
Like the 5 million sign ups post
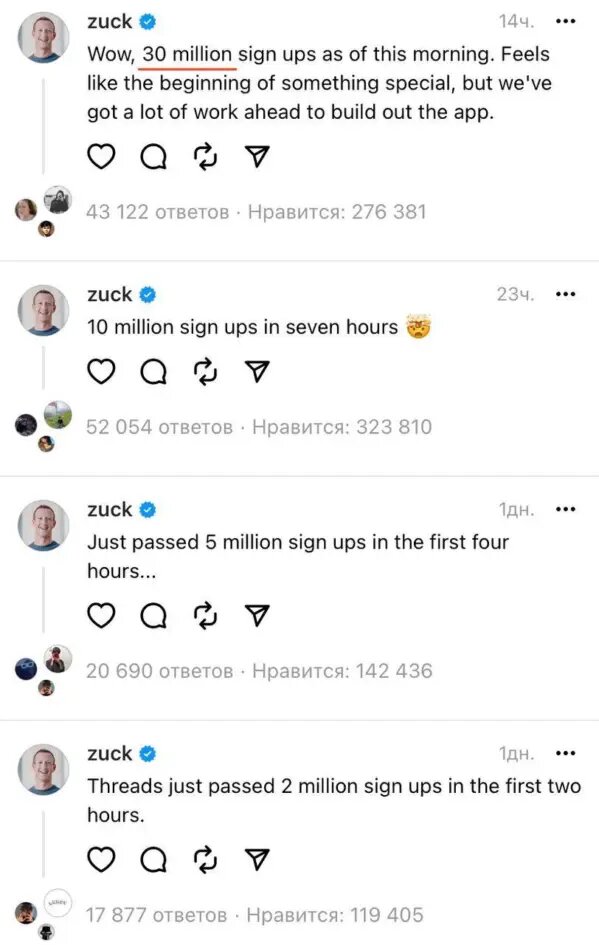(x=101, y=615)
